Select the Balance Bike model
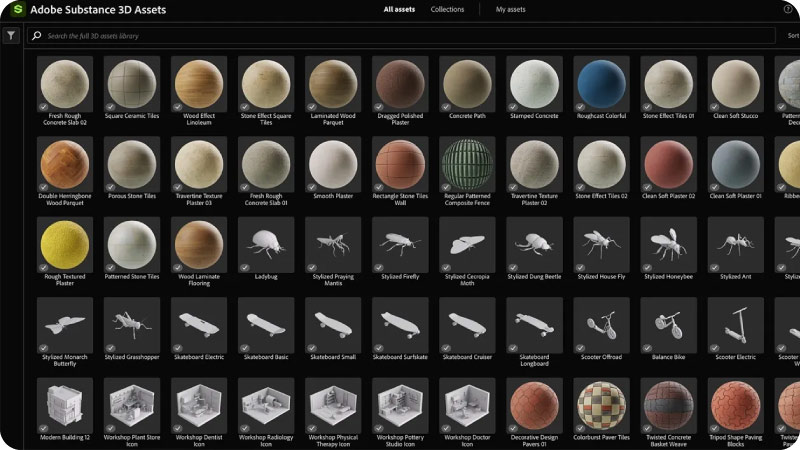 (668, 325)
